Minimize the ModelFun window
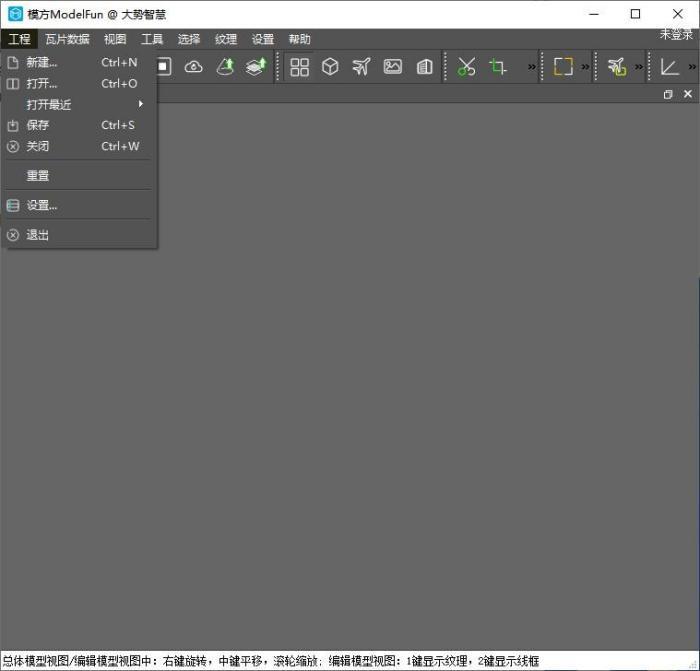Screen dimensions: 700x671 point(594,14)
